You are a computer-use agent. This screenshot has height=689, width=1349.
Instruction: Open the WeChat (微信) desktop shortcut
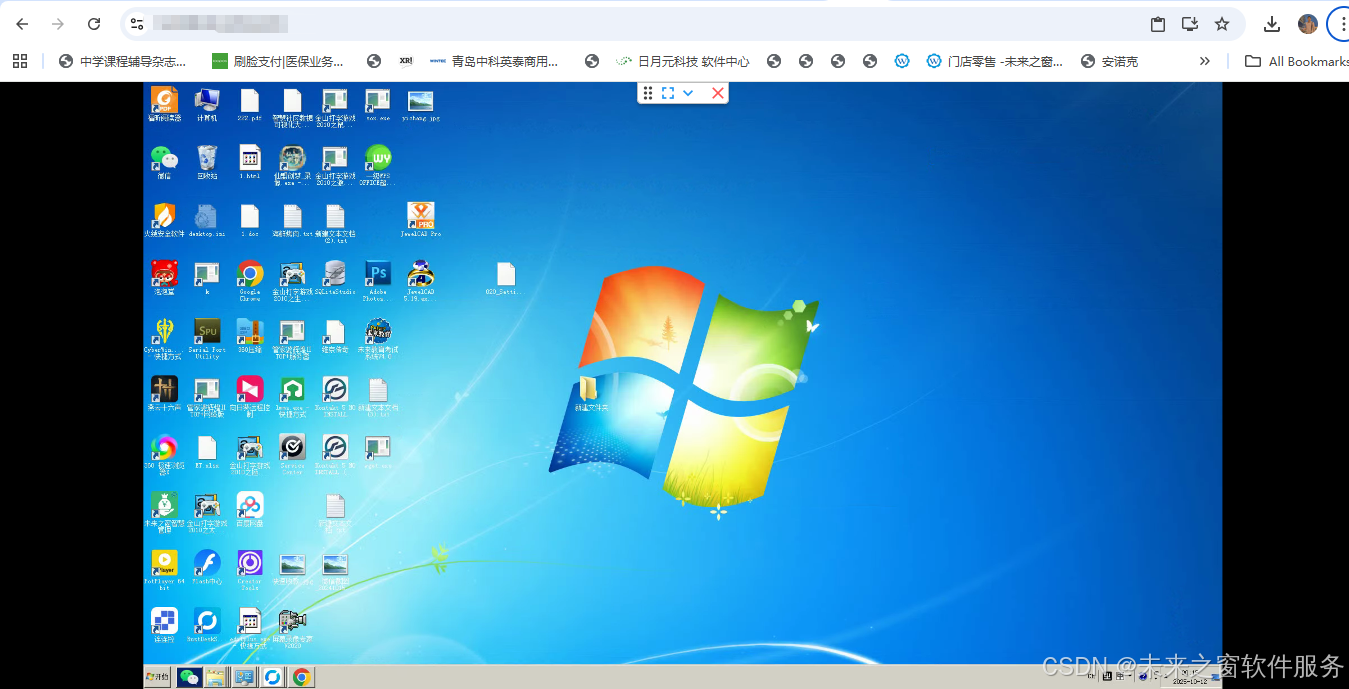click(164, 162)
